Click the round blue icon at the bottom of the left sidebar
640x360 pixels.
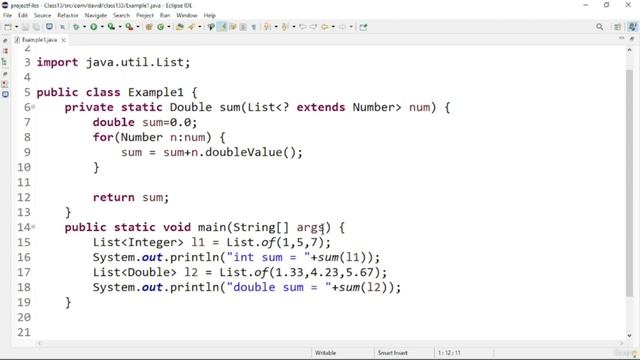tap(5, 94)
